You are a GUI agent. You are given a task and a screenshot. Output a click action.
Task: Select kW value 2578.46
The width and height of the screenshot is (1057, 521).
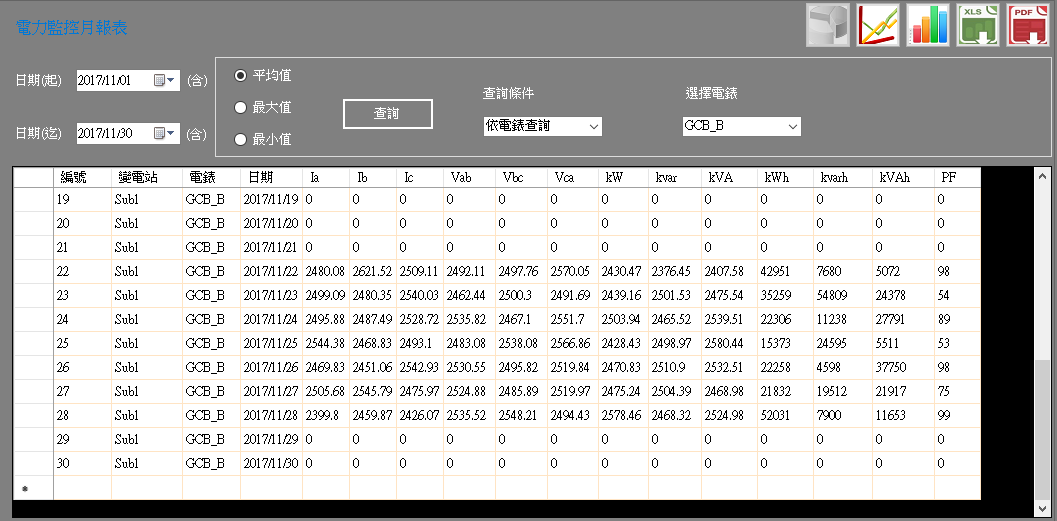pyautogui.click(x=623, y=415)
